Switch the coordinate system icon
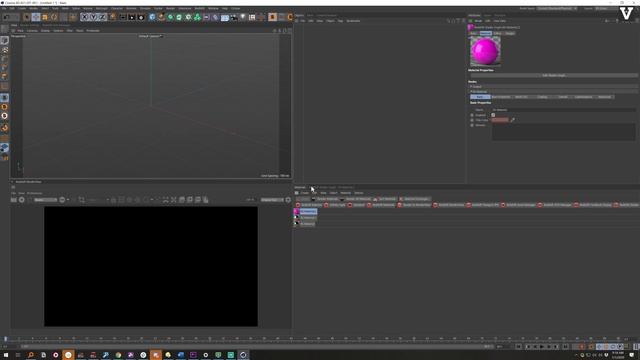 [113, 17]
